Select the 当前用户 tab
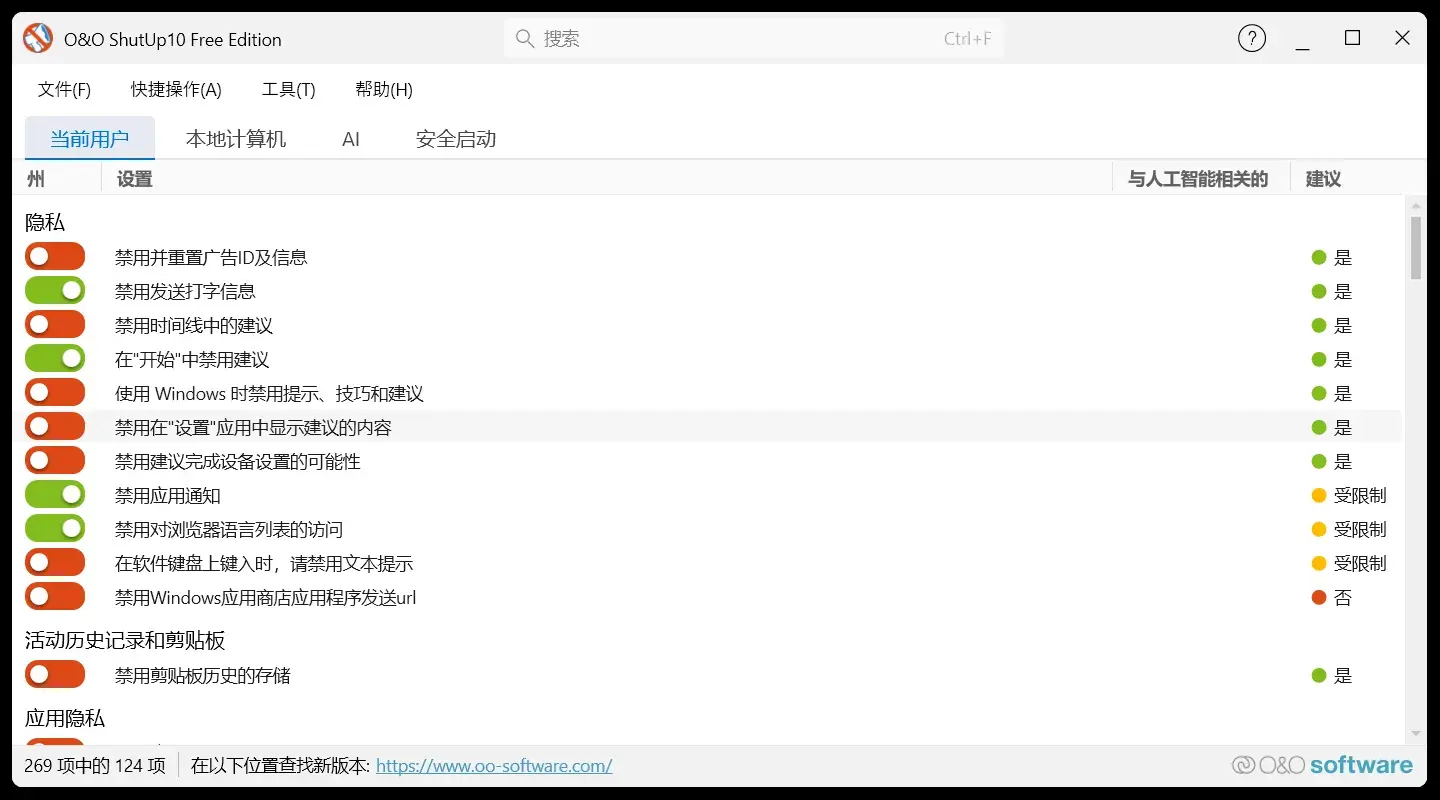This screenshot has height=800, width=1440. [x=90, y=139]
